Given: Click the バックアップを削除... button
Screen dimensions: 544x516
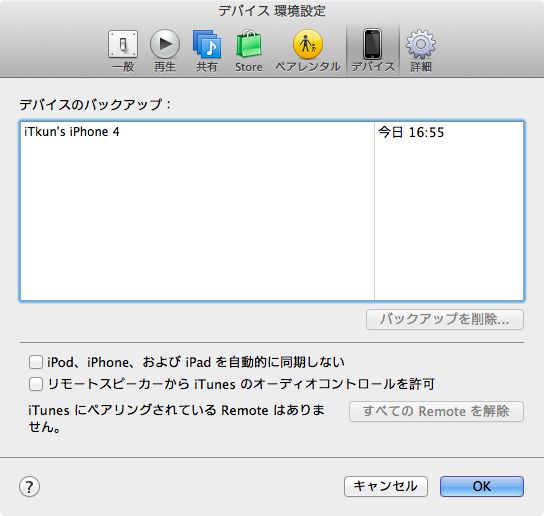Looking at the screenshot, I should pos(445,319).
